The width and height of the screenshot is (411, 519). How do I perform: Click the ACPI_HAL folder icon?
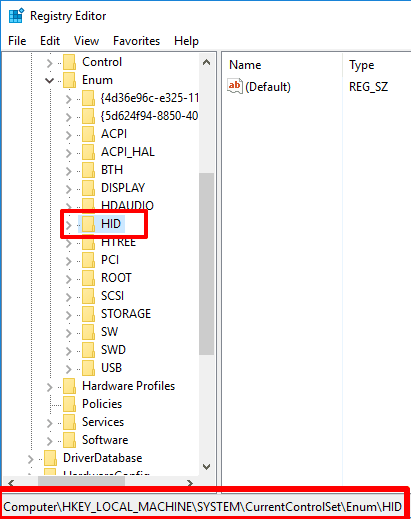tap(88, 152)
